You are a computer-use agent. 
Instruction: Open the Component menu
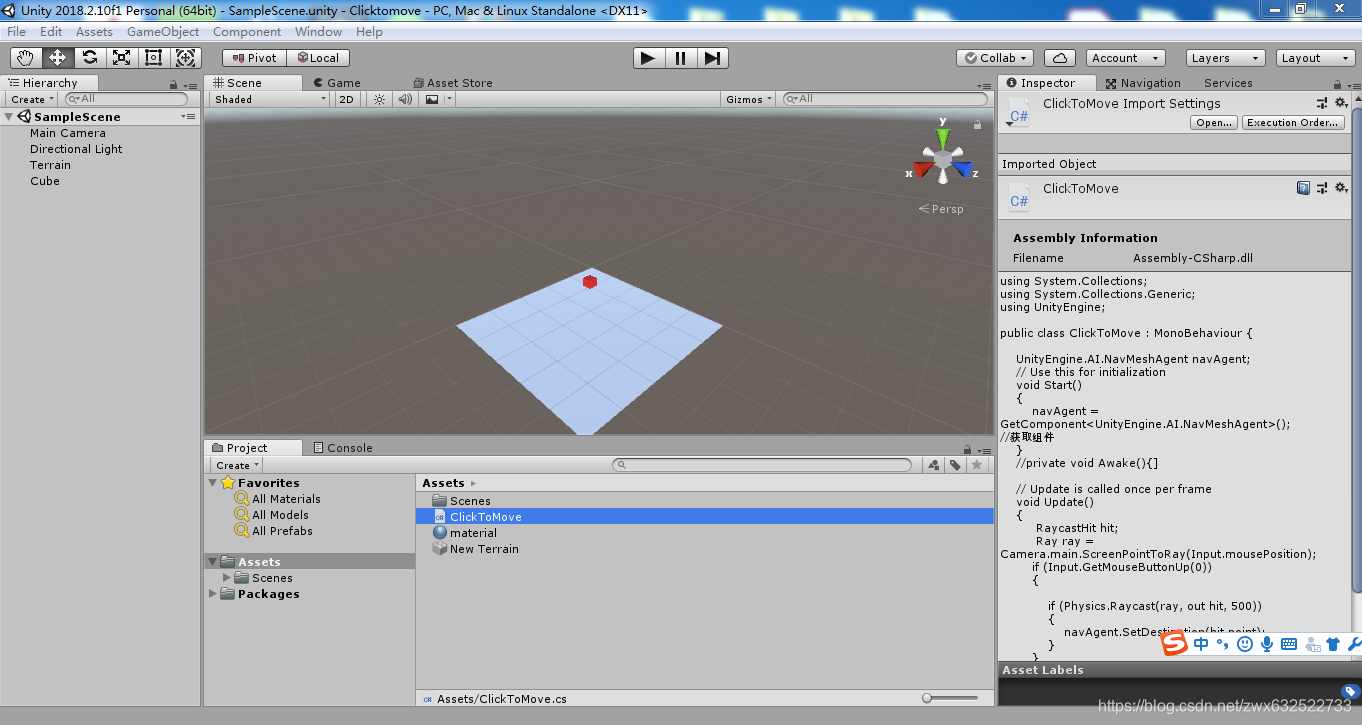[247, 32]
